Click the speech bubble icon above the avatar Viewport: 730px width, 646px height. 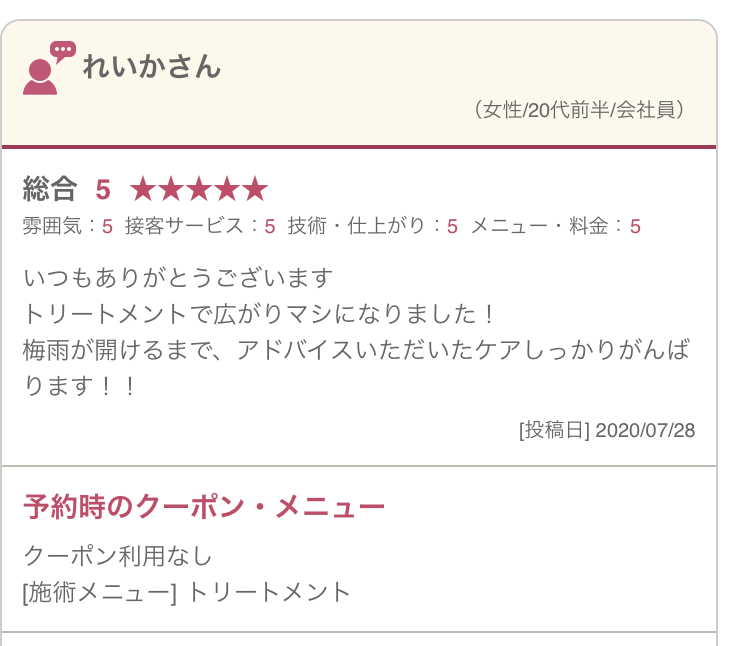pyautogui.click(x=63, y=52)
